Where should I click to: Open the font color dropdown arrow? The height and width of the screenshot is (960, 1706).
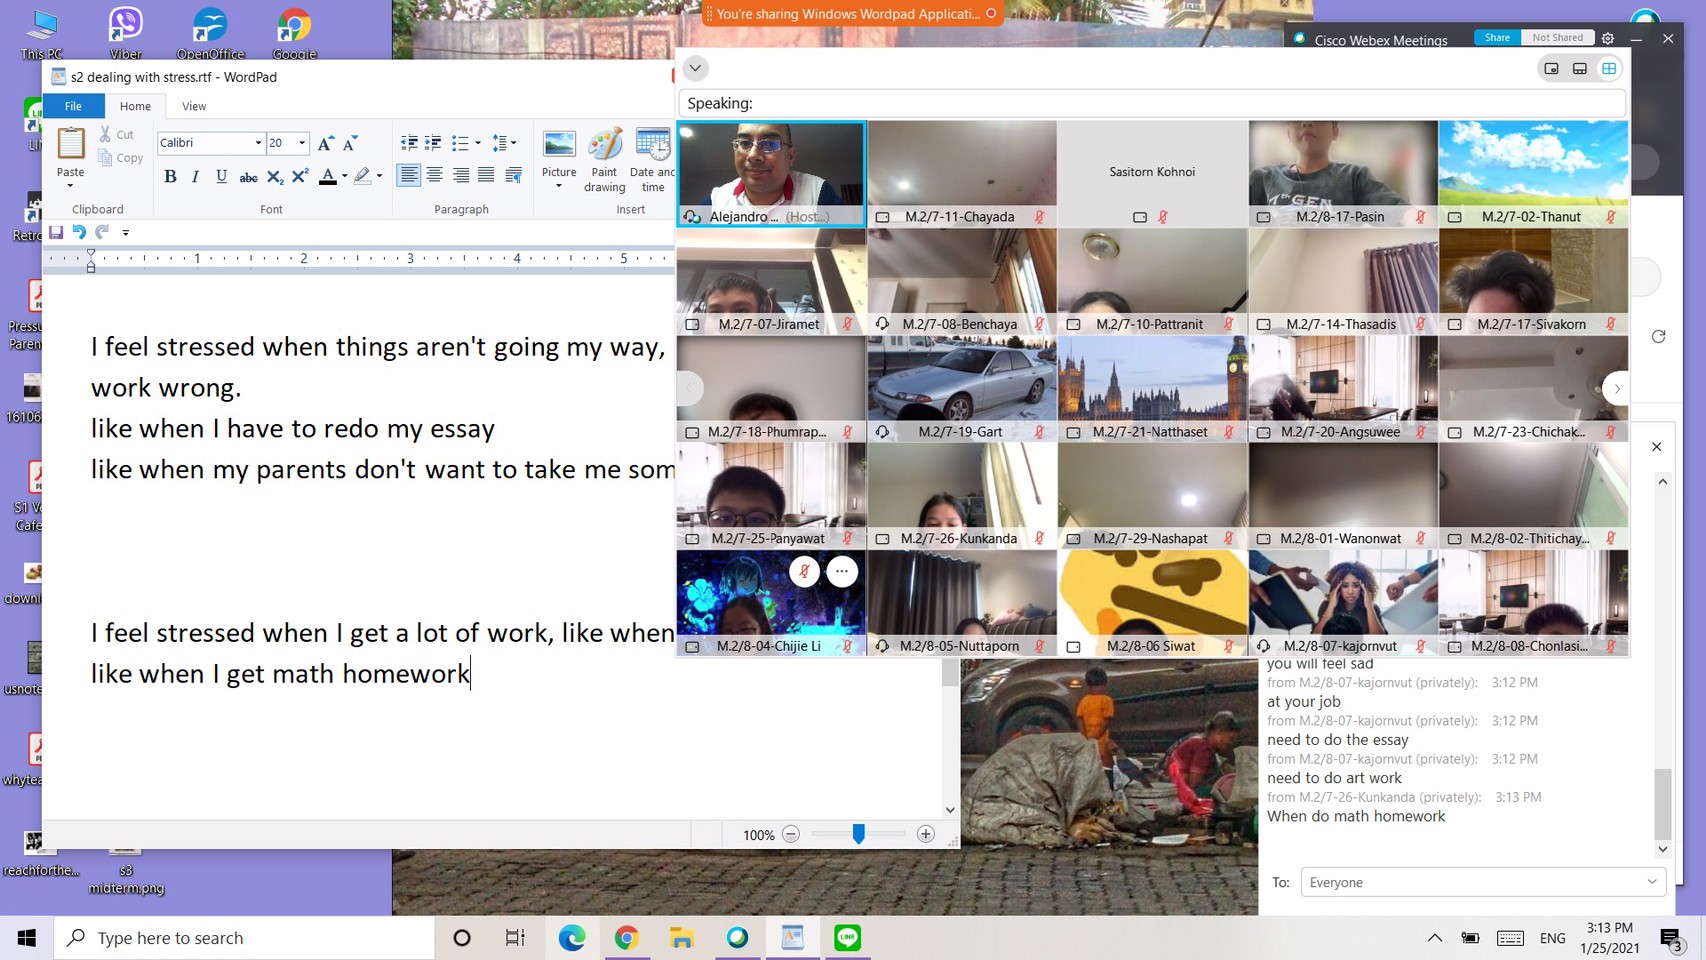[x=344, y=177]
